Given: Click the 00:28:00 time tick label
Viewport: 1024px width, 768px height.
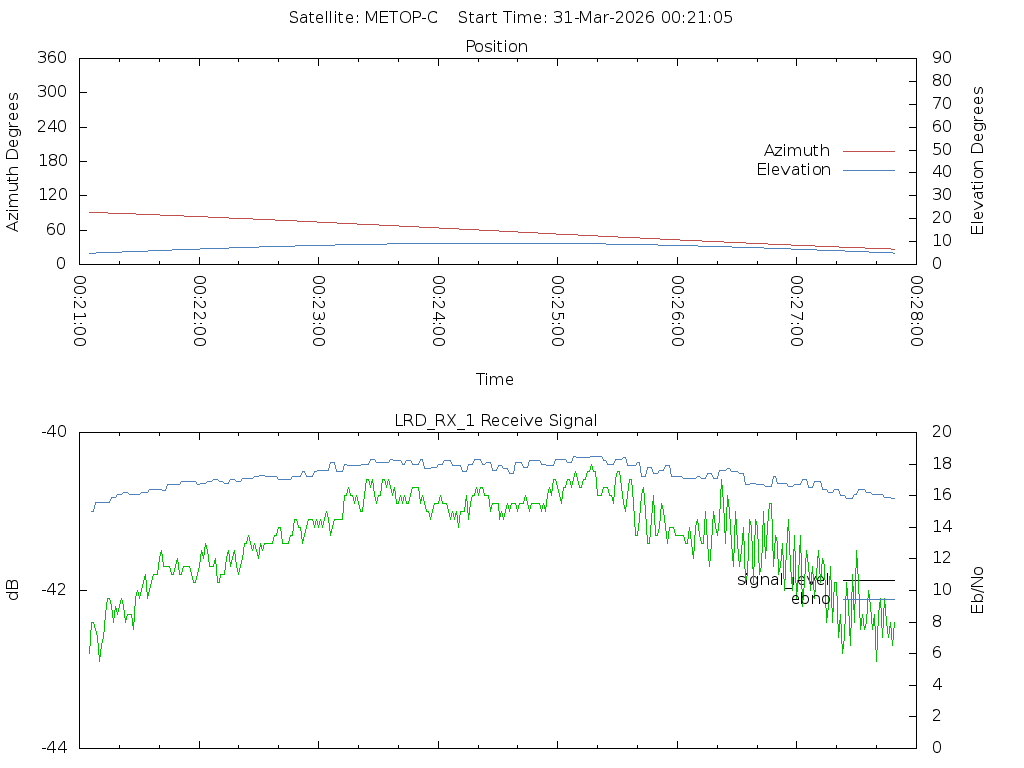Looking at the screenshot, I should click(915, 311).
